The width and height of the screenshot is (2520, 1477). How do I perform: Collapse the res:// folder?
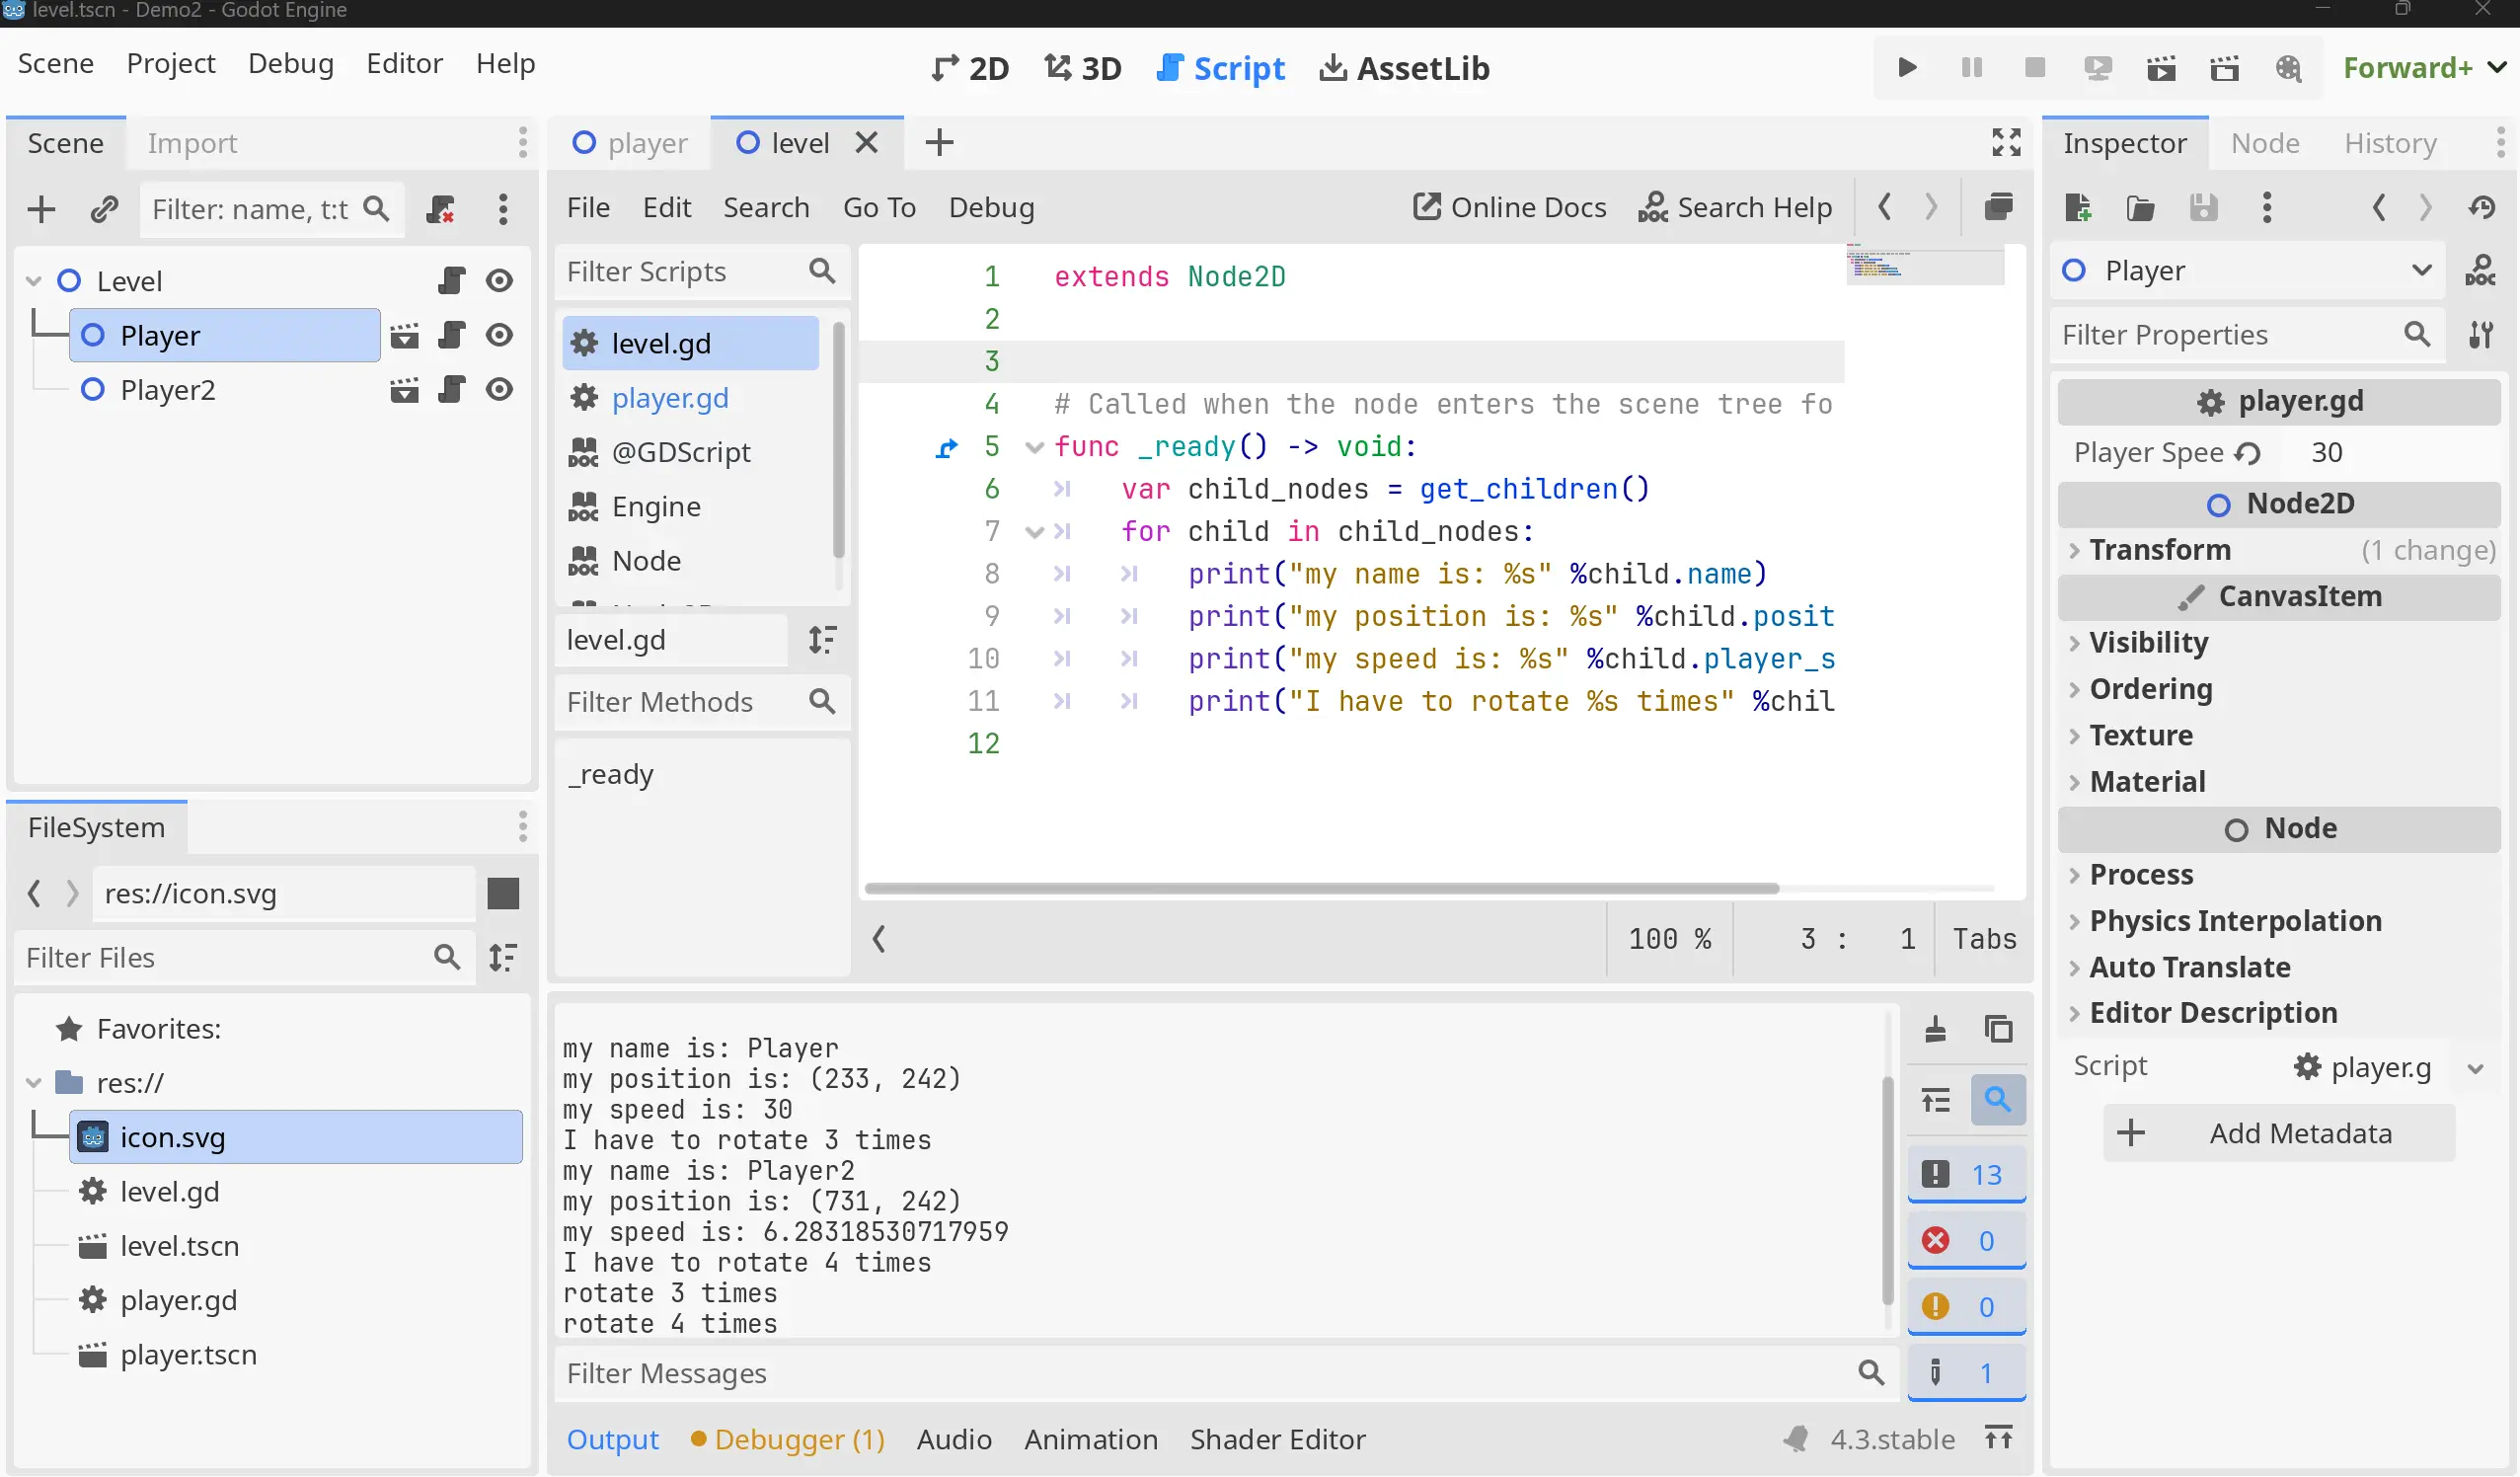(x=33, y=1083)
